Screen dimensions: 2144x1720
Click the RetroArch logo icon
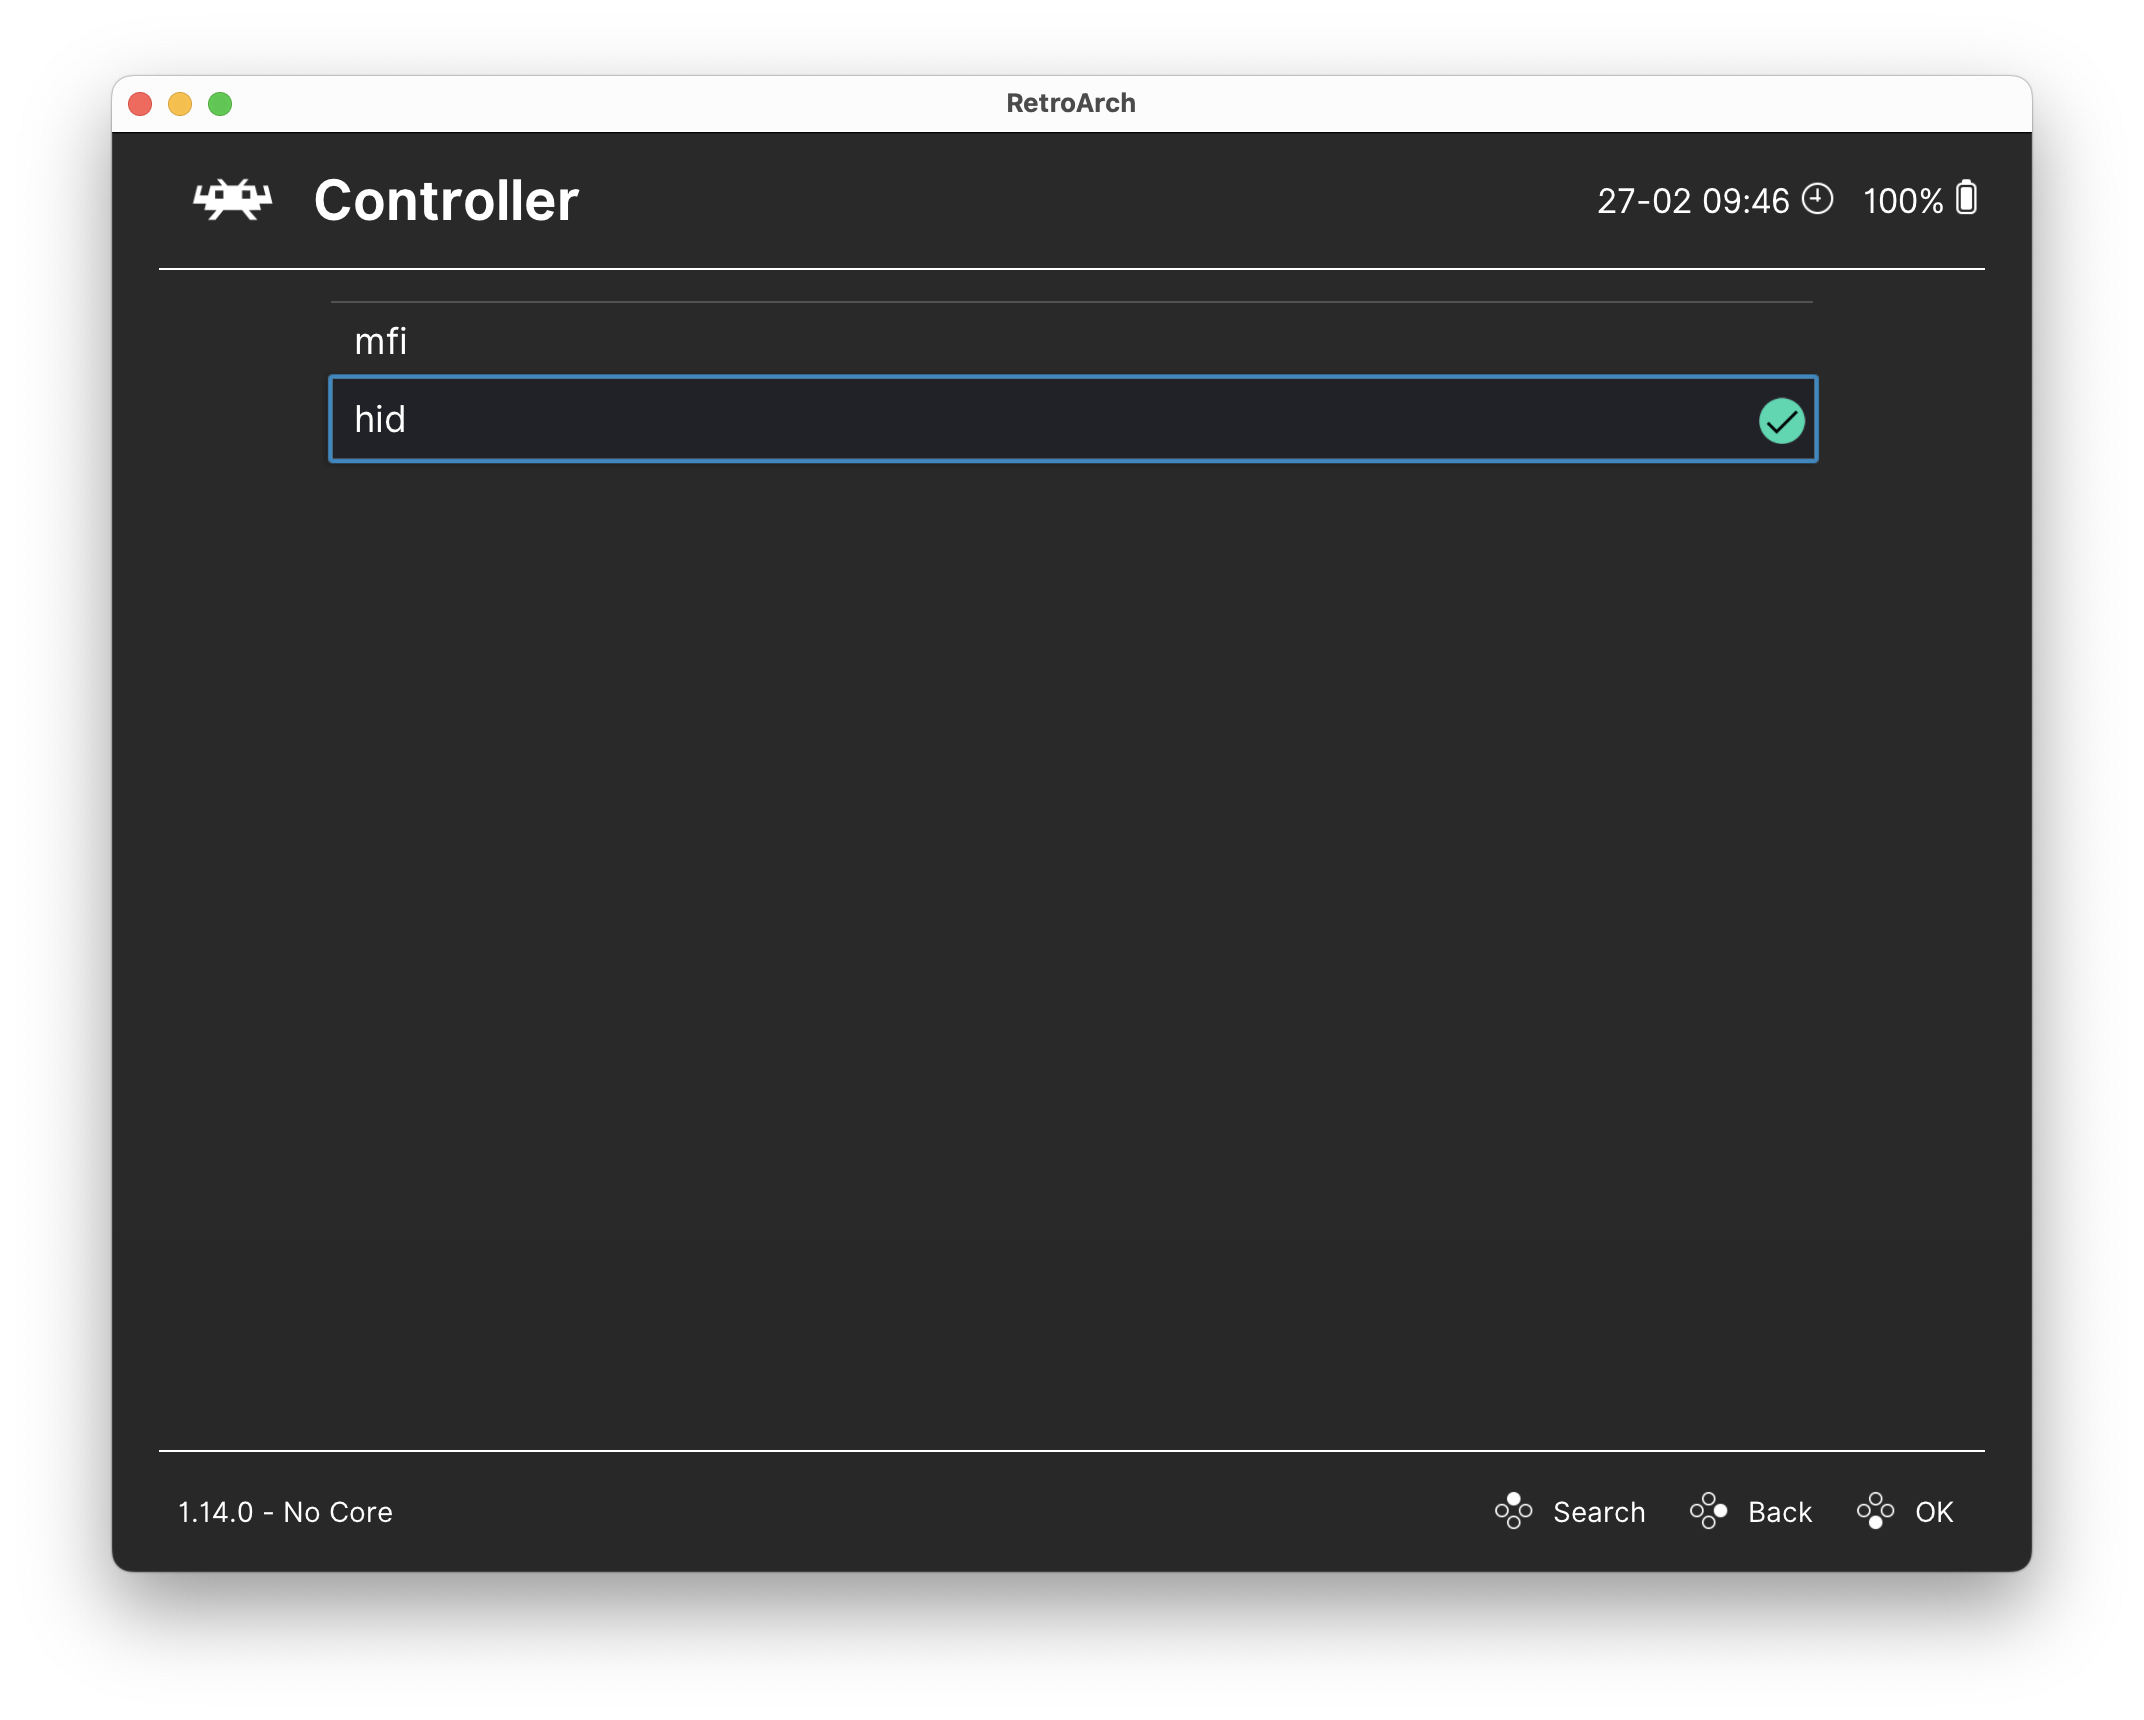[231, 200]
